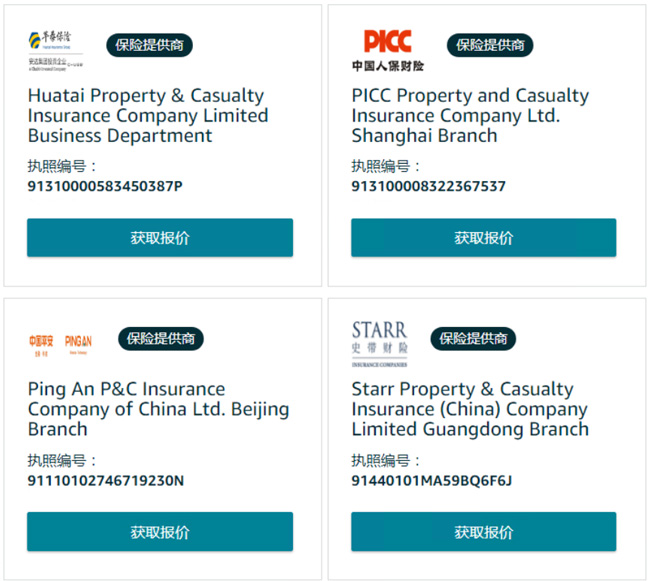Select license number 91110102746719230N
Screen dimensions: 650x581
click(106, 481)
